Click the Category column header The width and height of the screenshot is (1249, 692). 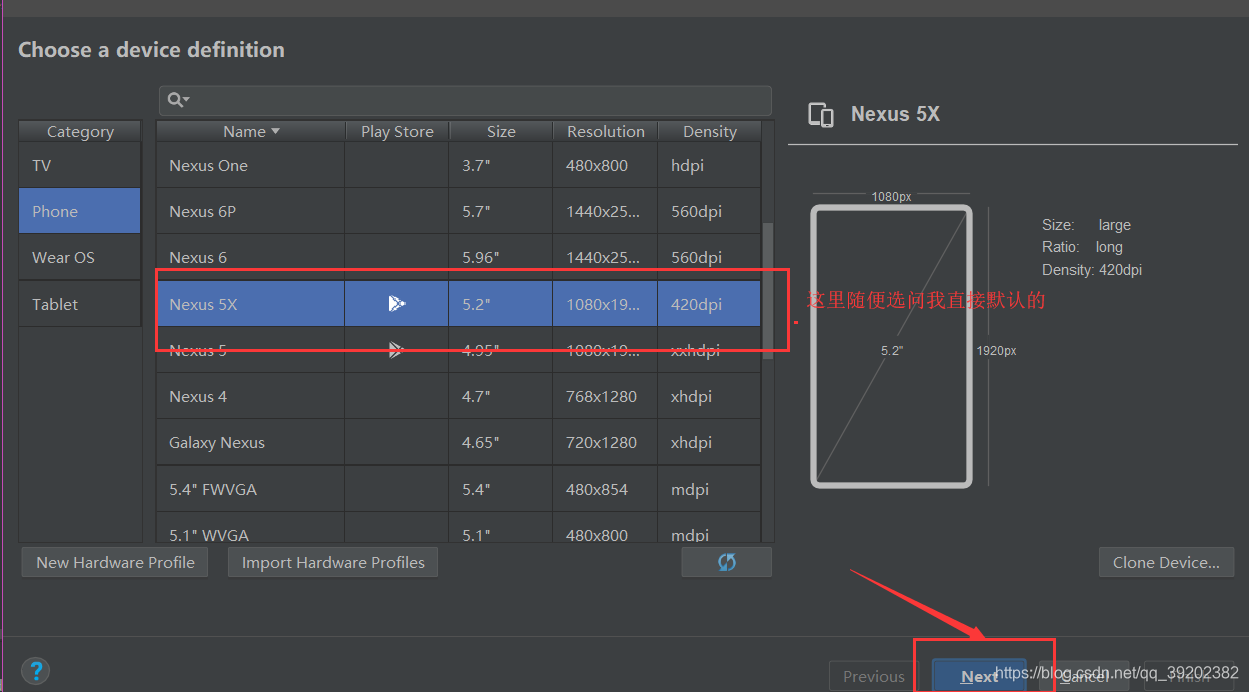click(x=80, y=131)
